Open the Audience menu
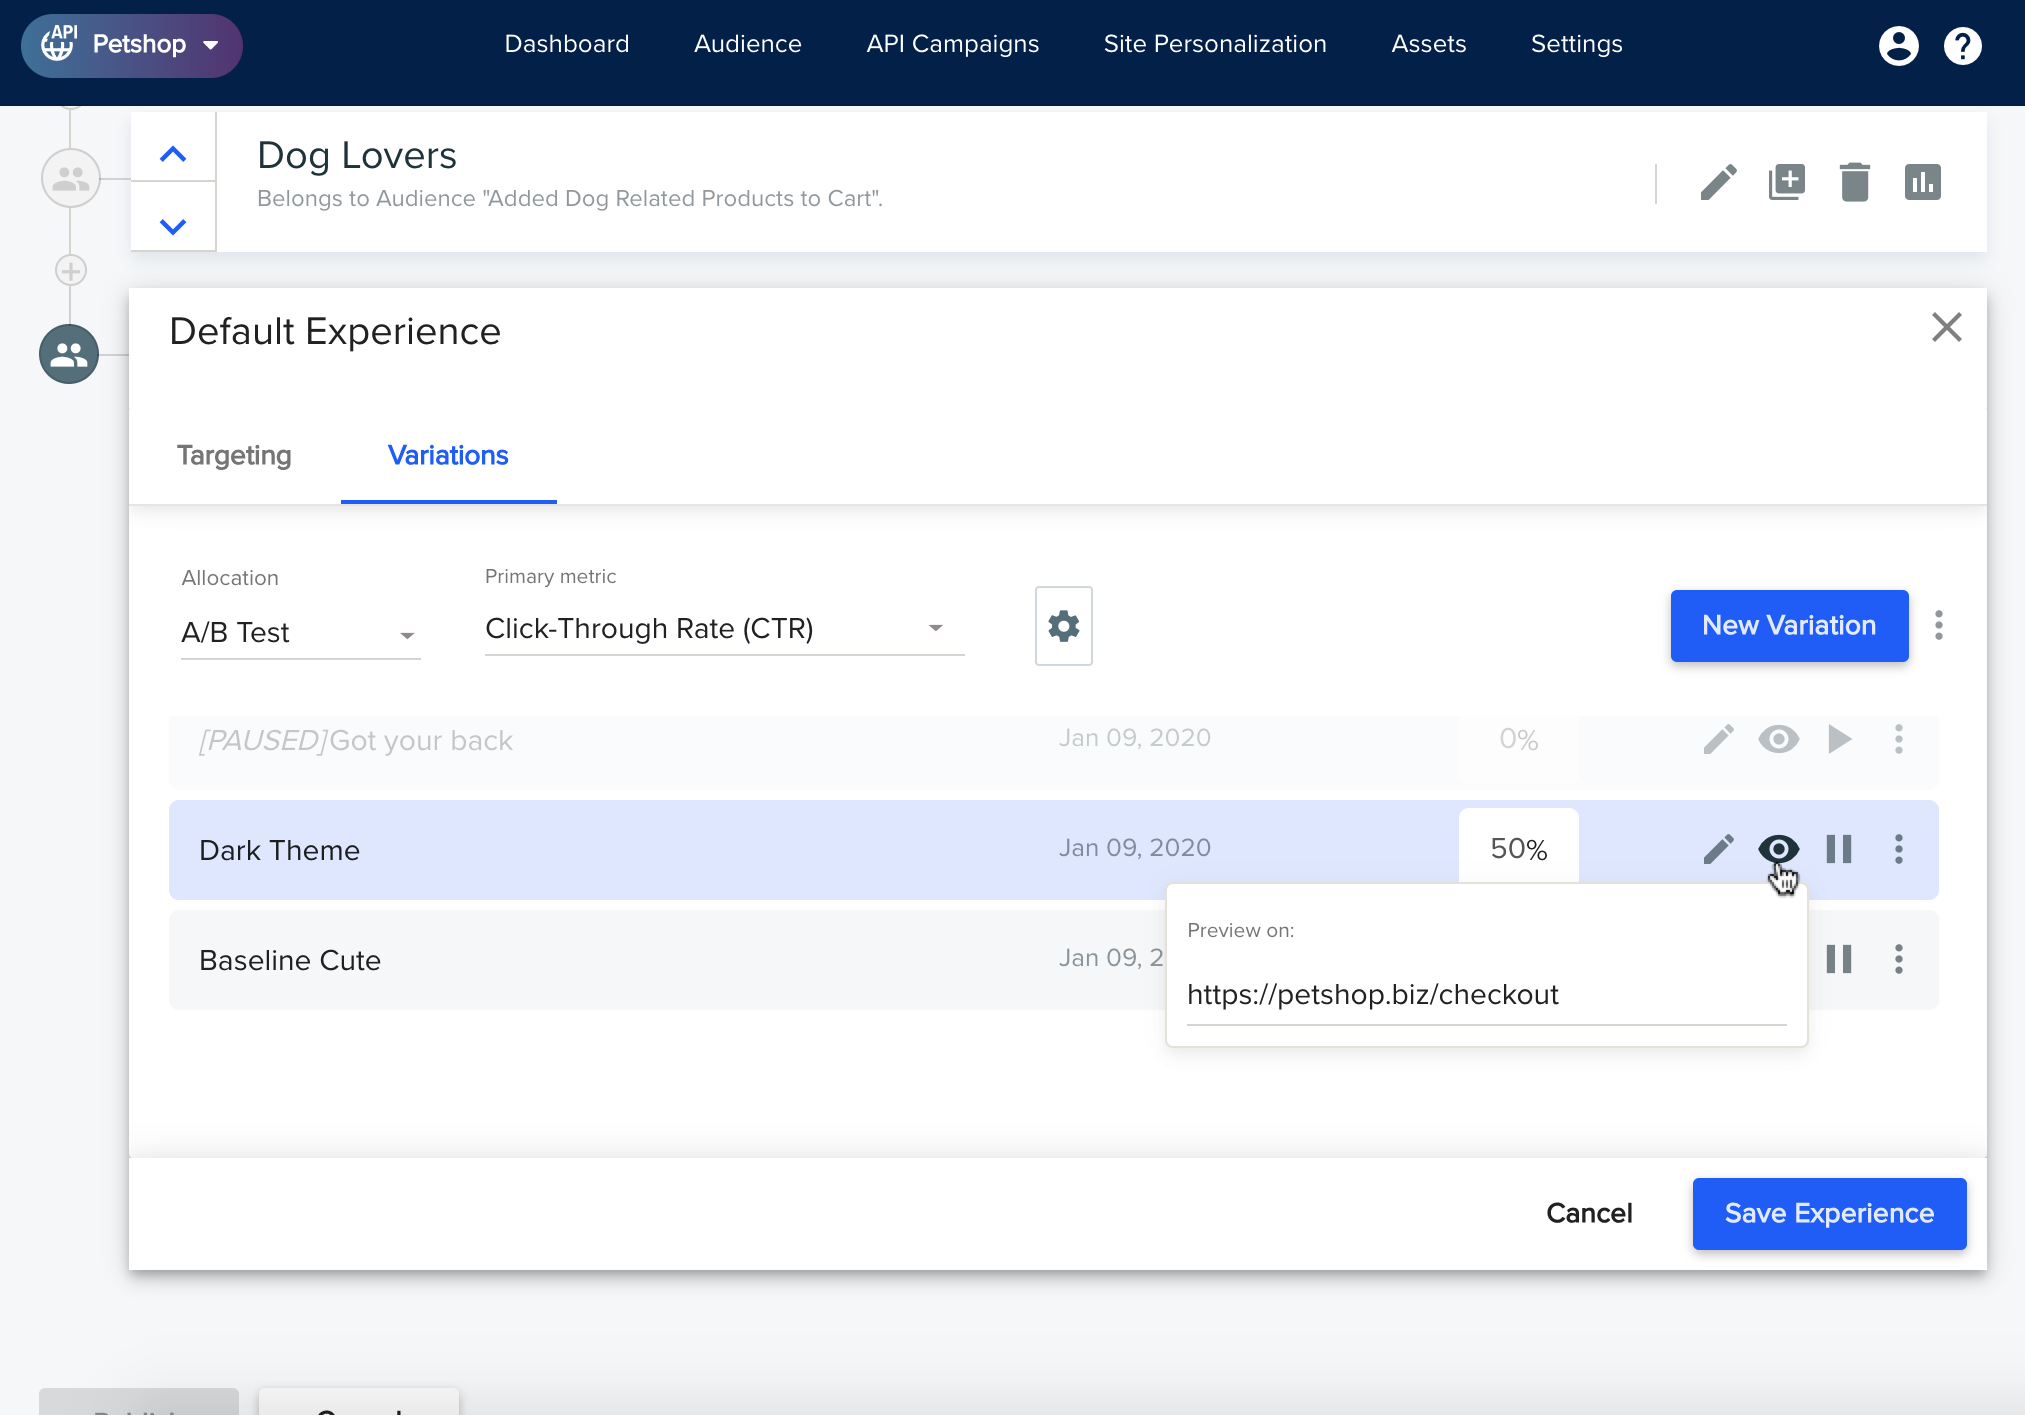The height and width of the screenshot is (1415, 2025). click(747, 44)
